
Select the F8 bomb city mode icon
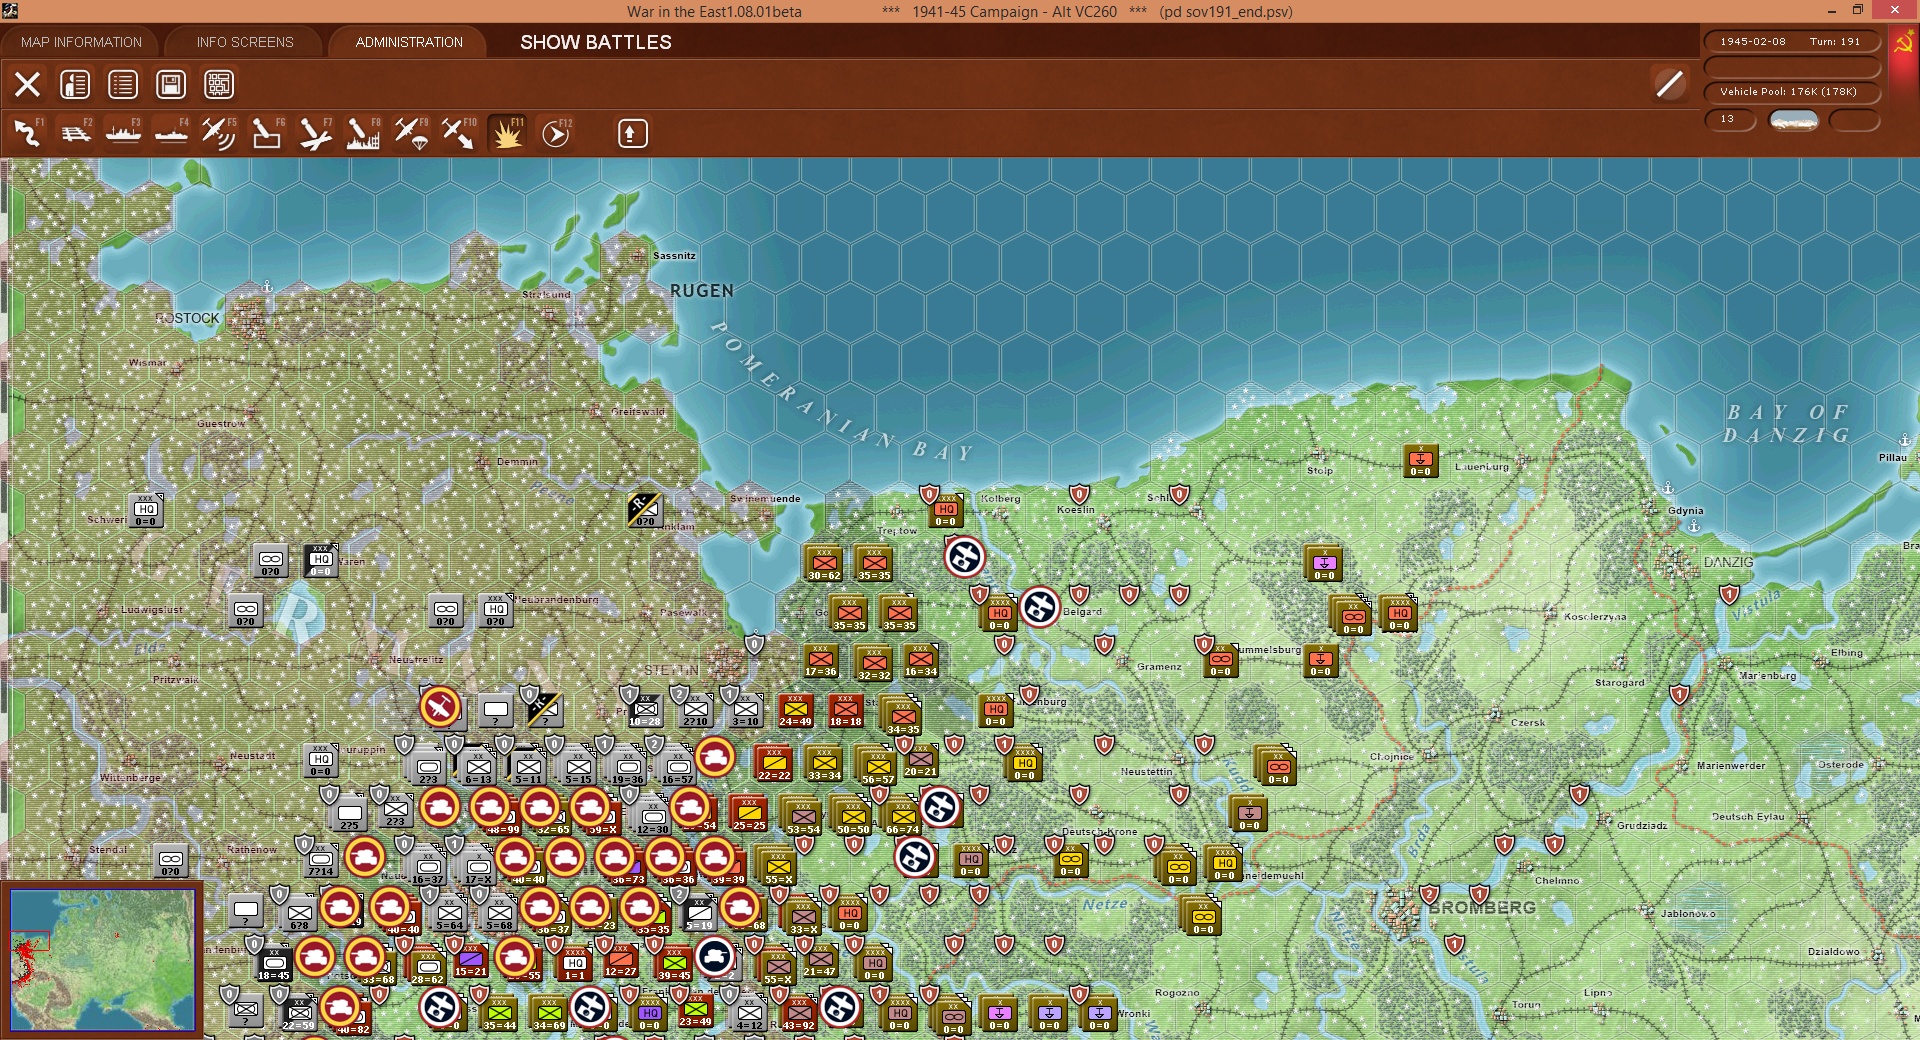coord(363,133)
